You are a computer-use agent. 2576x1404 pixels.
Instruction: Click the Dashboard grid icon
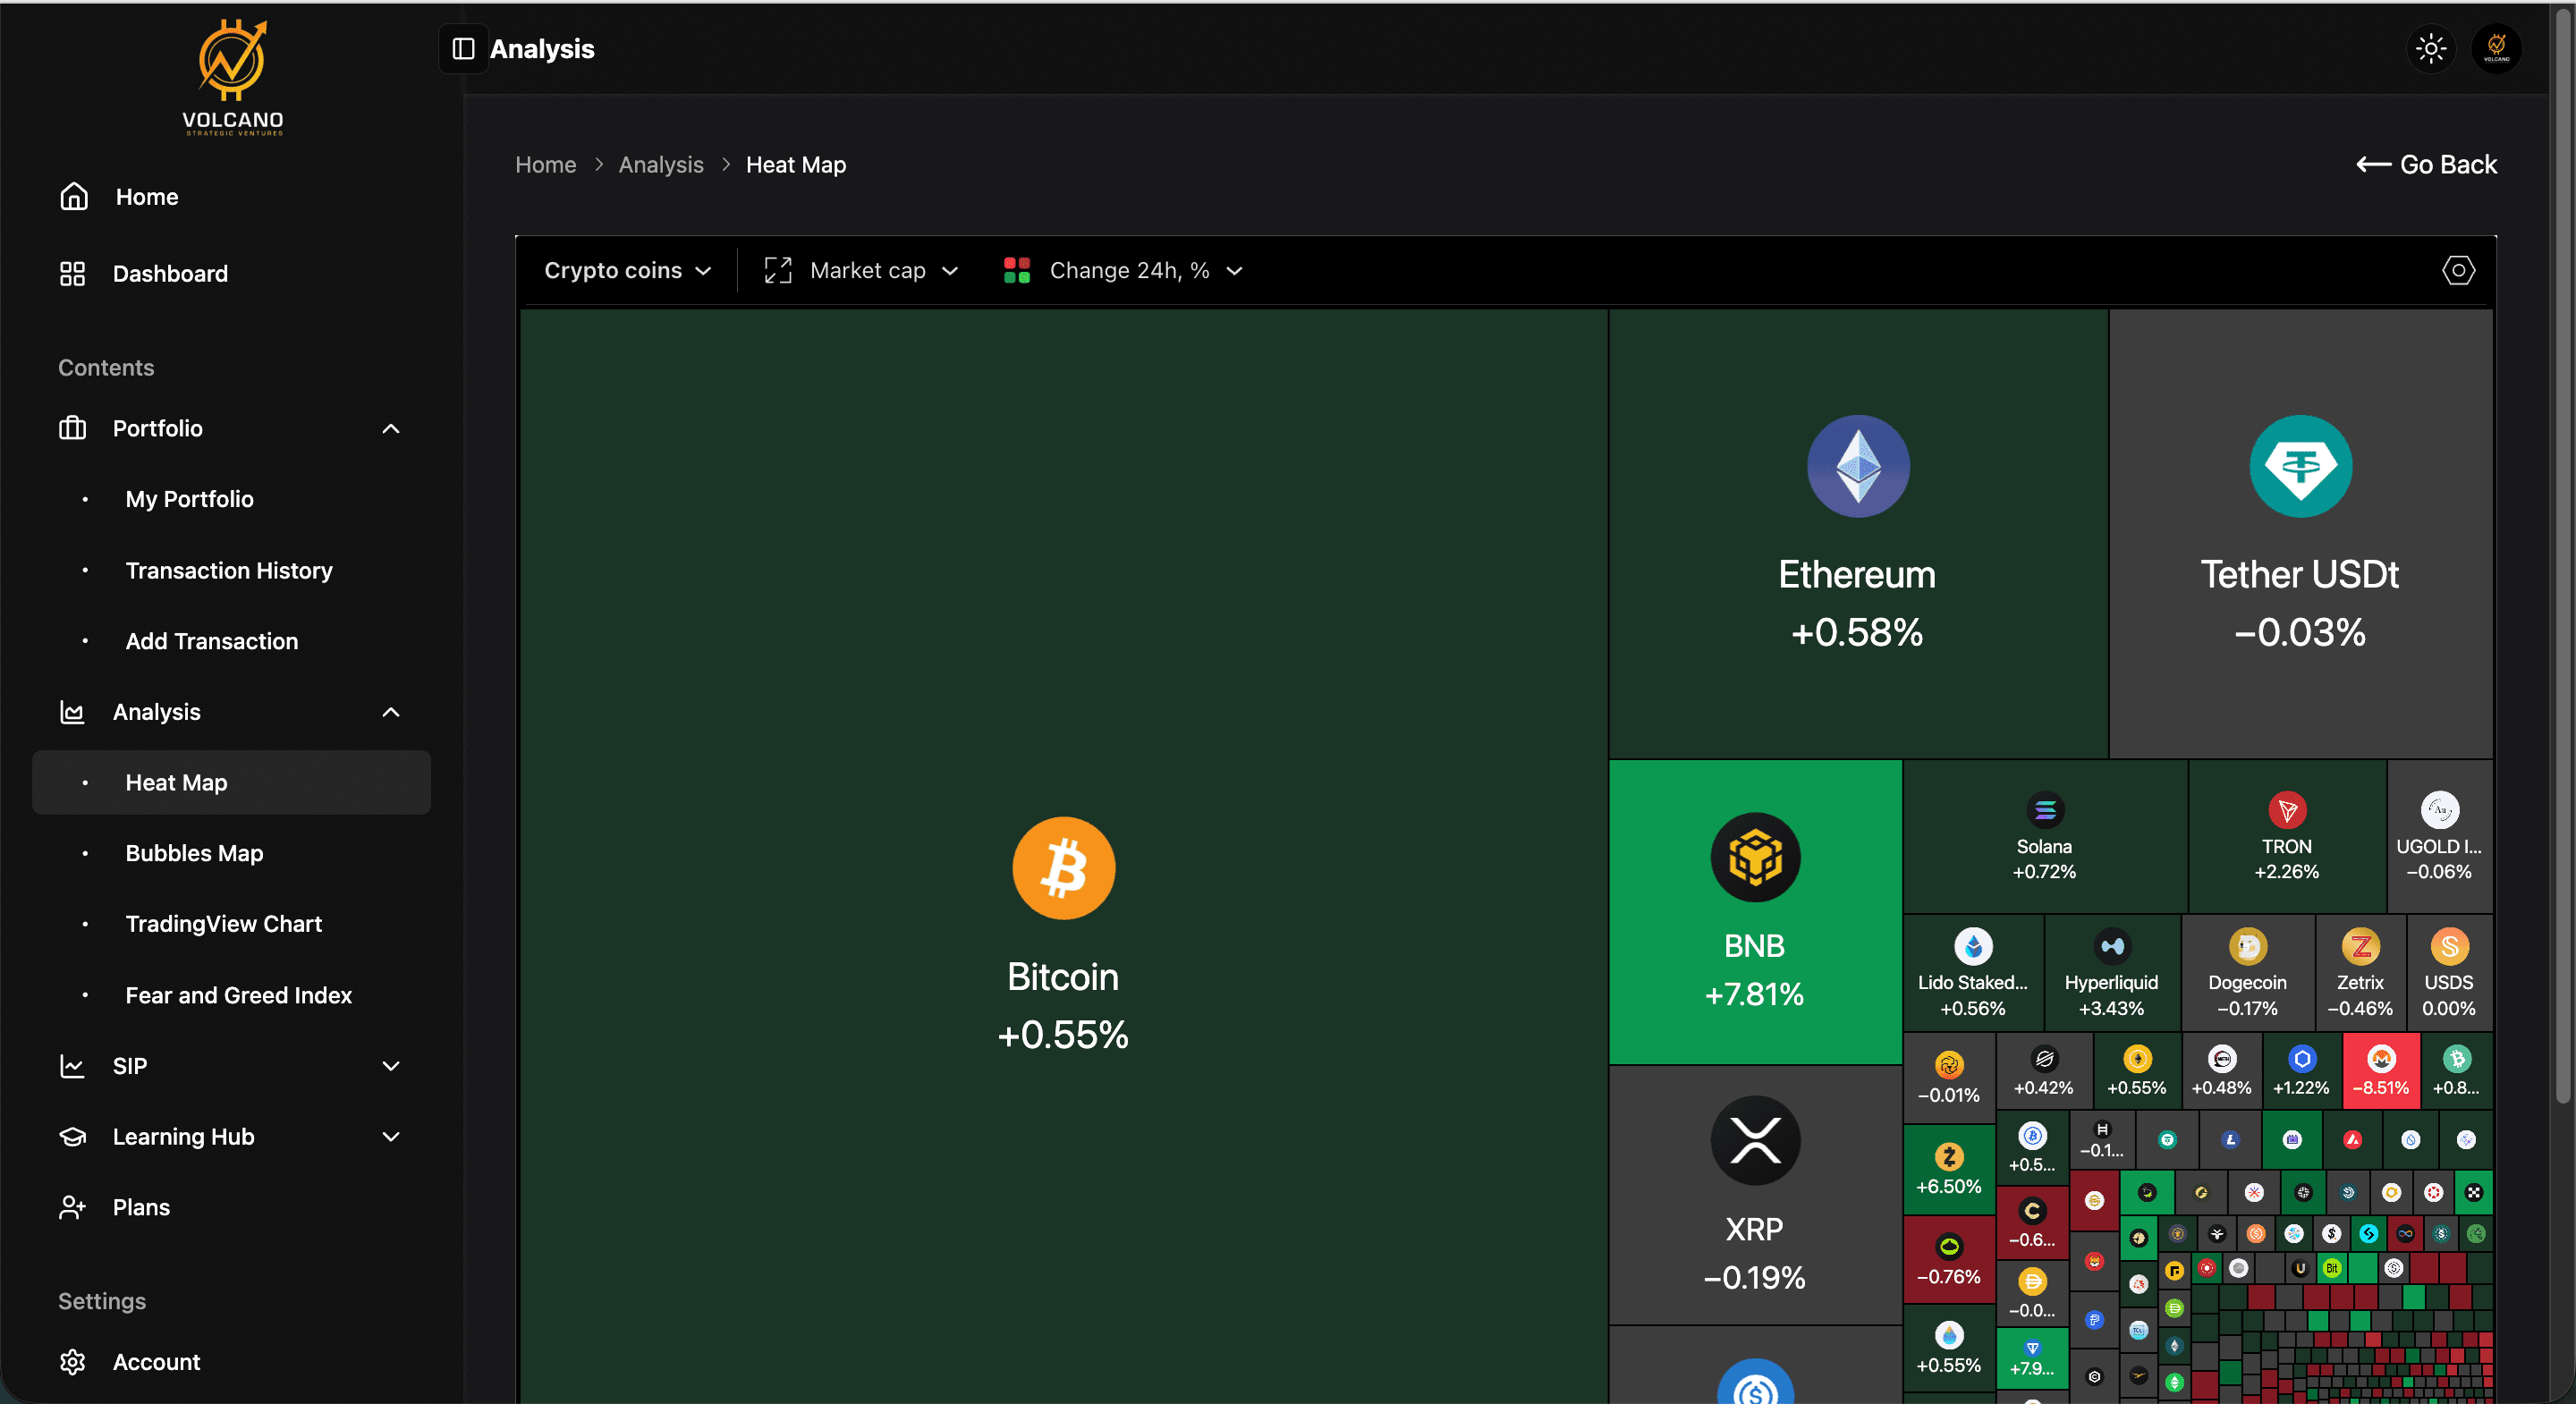(72, 274)
